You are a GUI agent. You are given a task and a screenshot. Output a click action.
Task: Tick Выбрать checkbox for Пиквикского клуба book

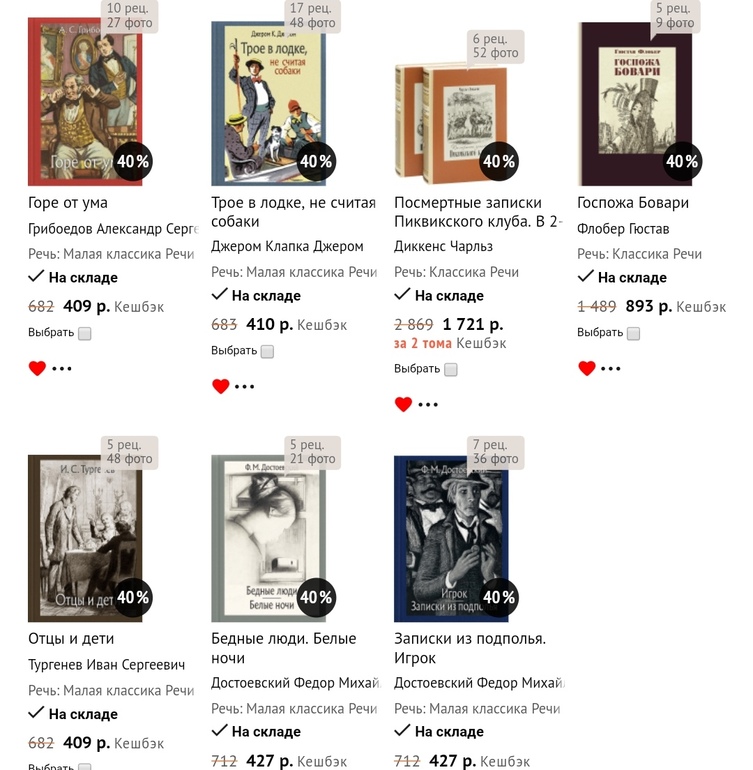pos(451,370)
